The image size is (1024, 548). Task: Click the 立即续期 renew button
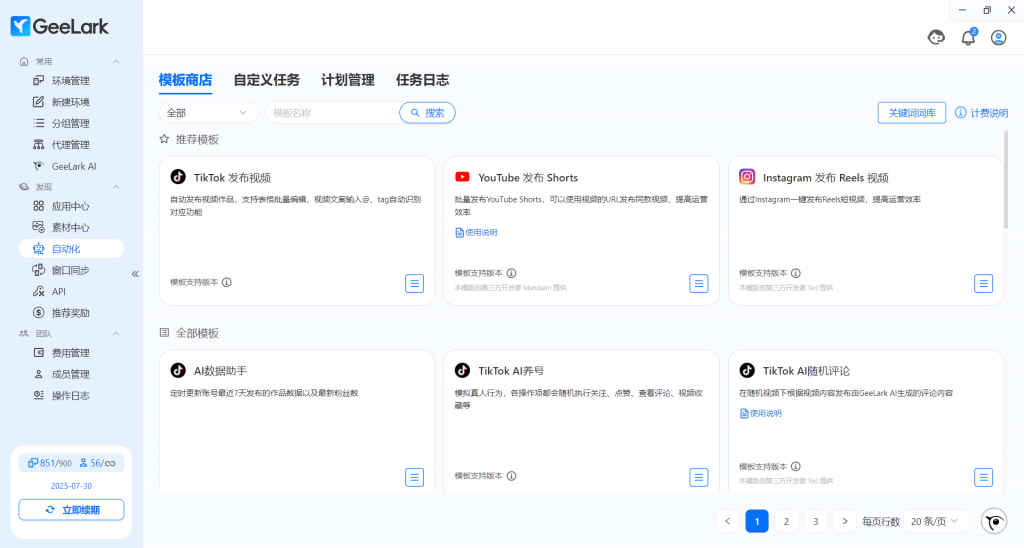coord(71,510)
